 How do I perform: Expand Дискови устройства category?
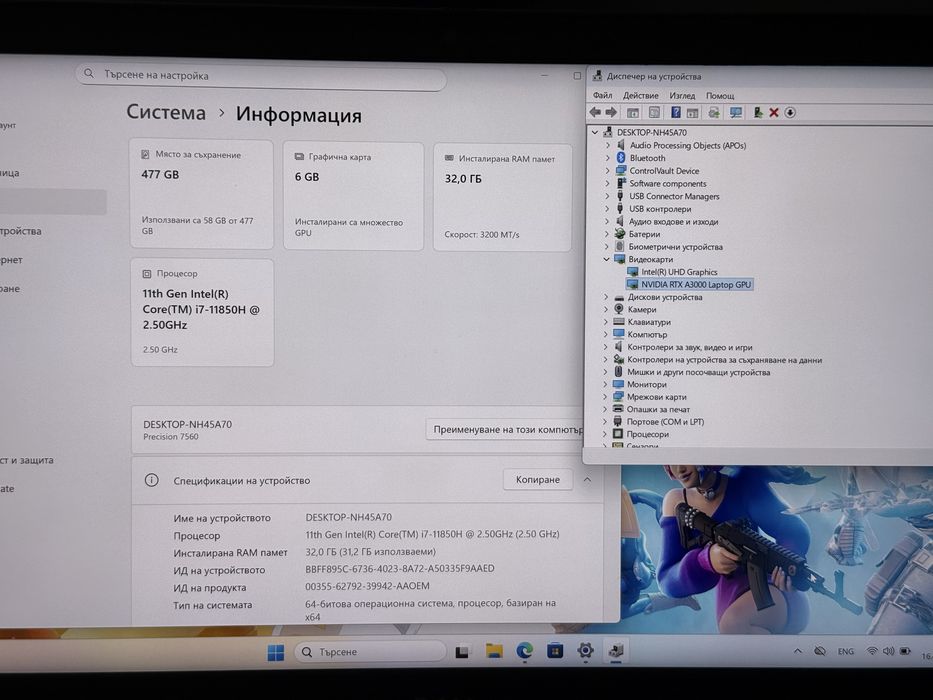tap(606, 296)
